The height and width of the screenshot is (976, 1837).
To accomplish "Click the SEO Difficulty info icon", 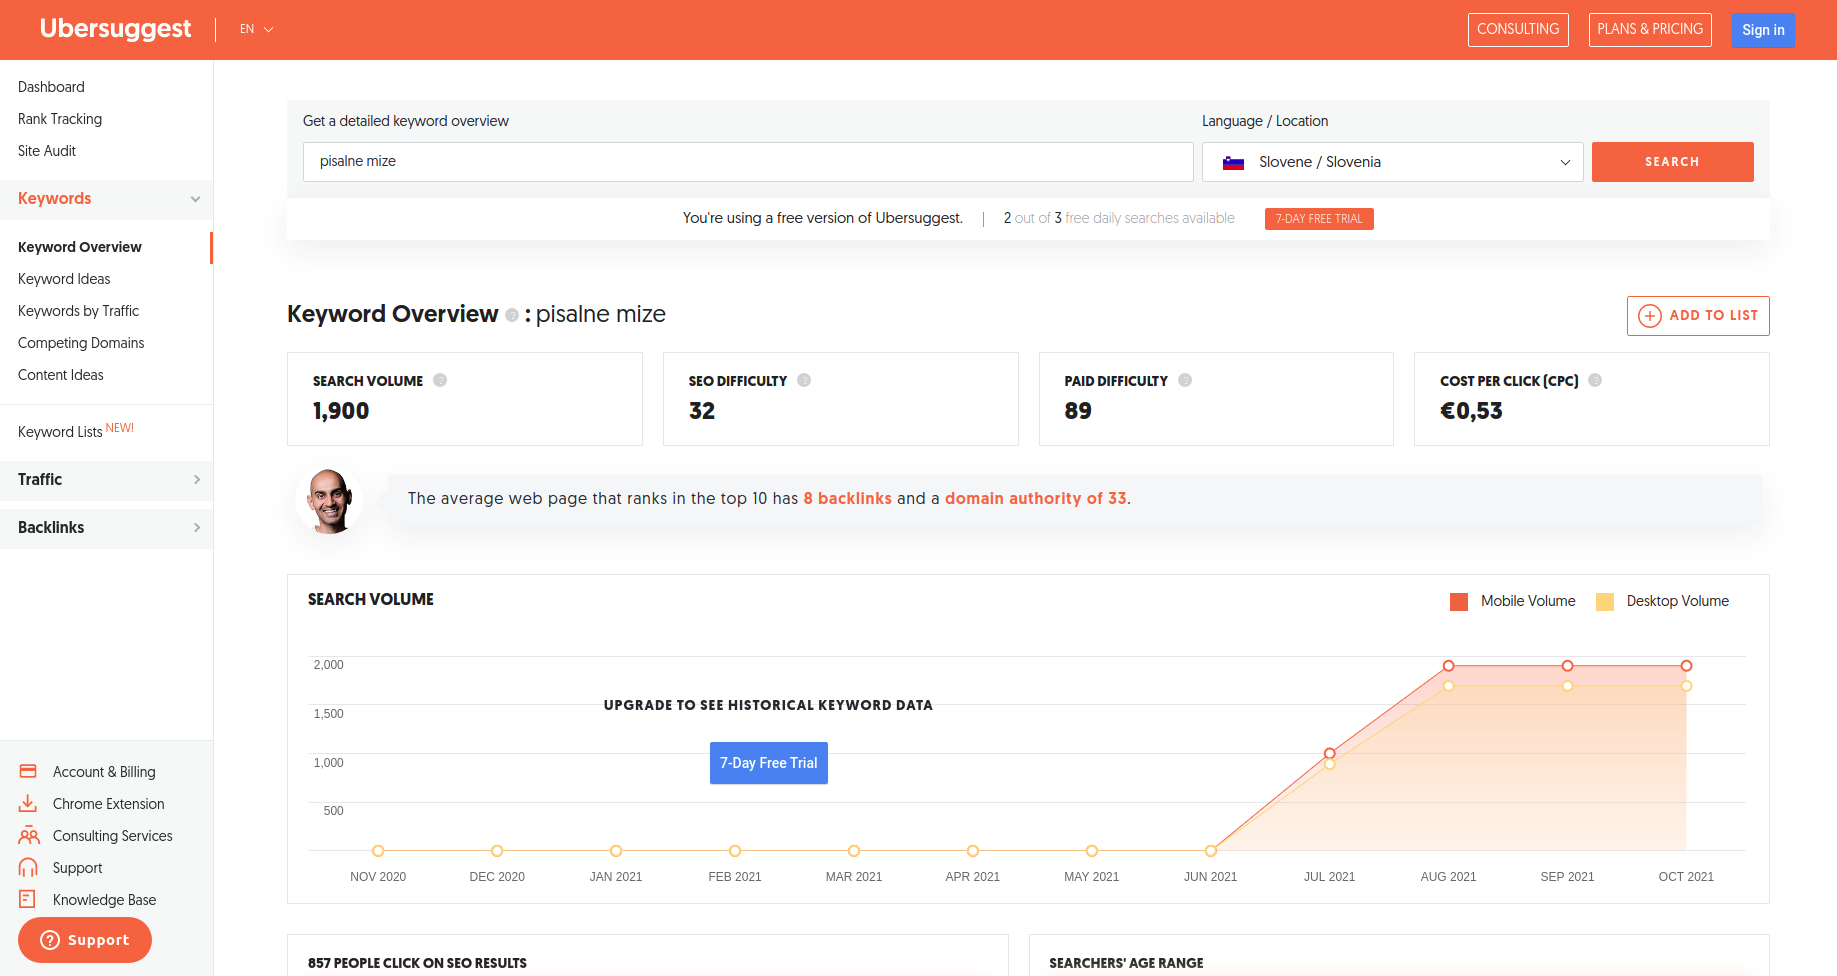I will click(804, 380).
